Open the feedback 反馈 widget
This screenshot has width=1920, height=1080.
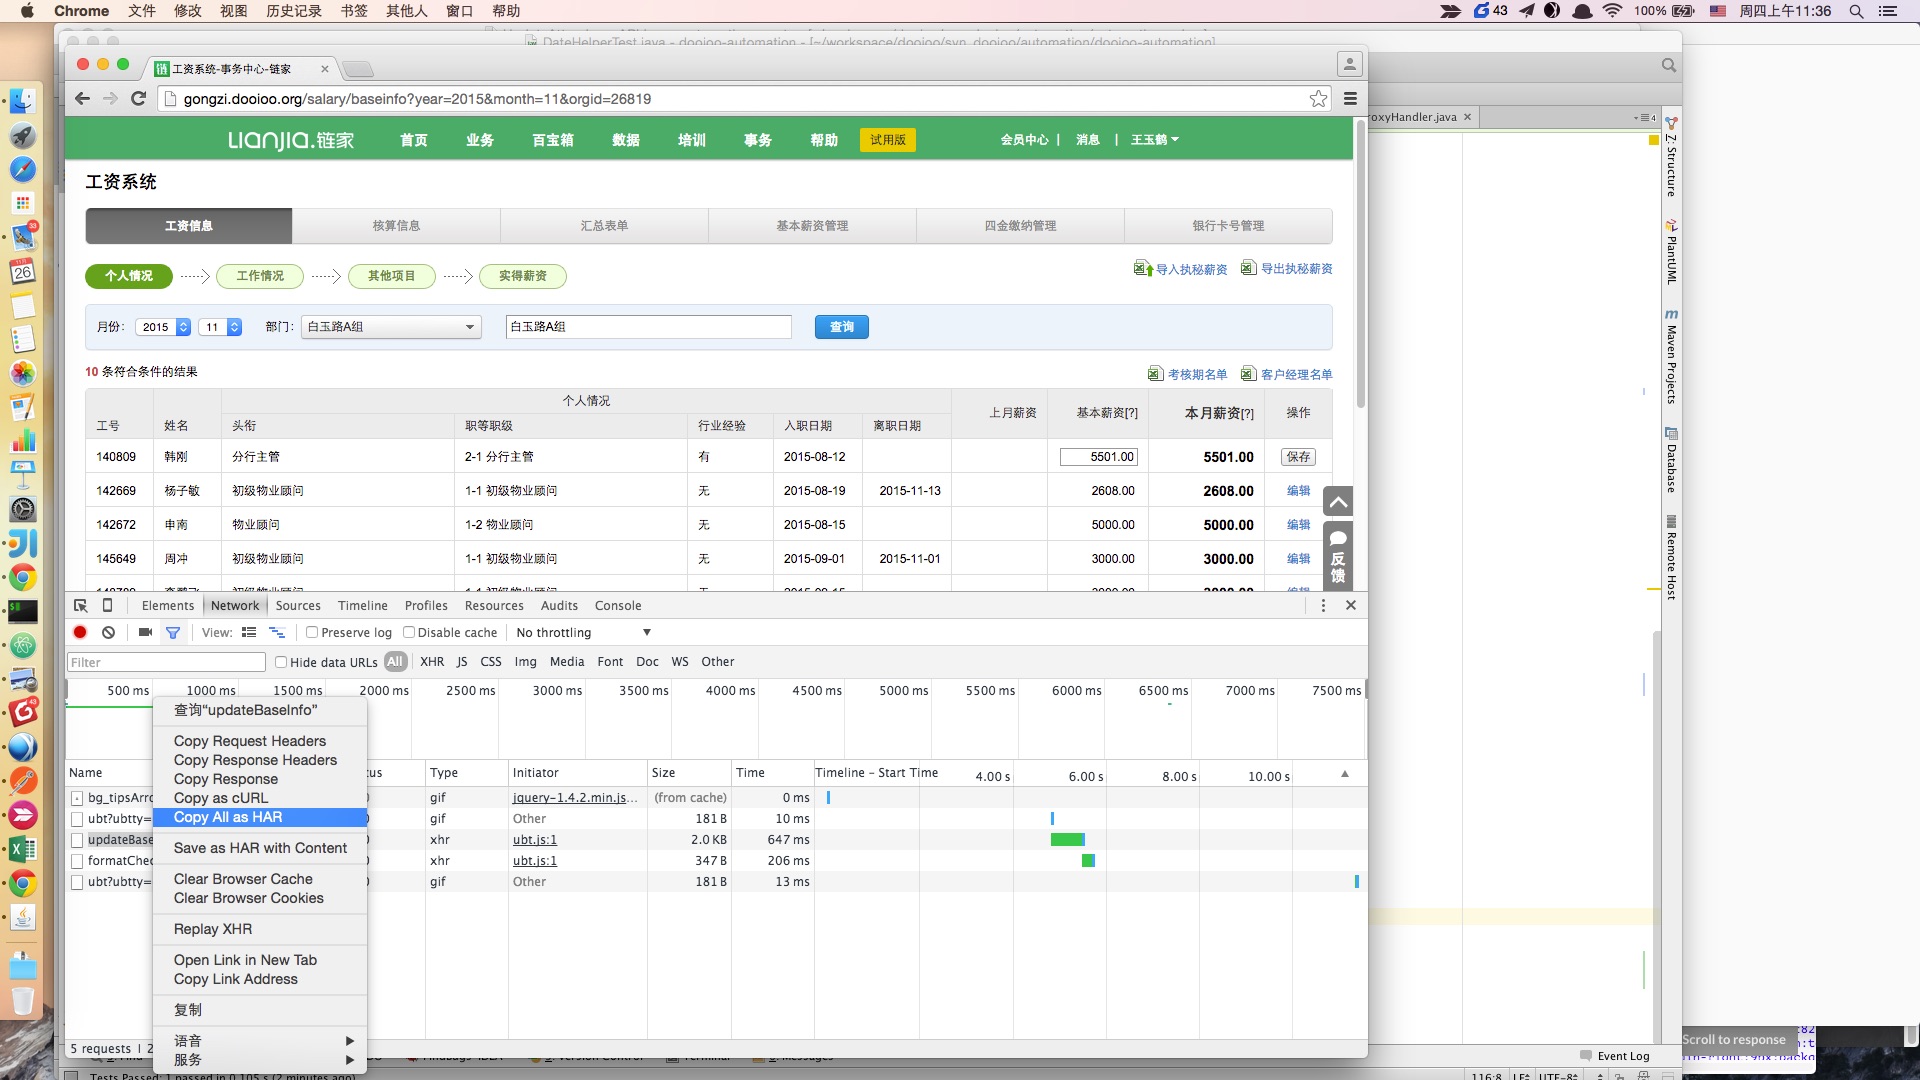[1338, 555]
